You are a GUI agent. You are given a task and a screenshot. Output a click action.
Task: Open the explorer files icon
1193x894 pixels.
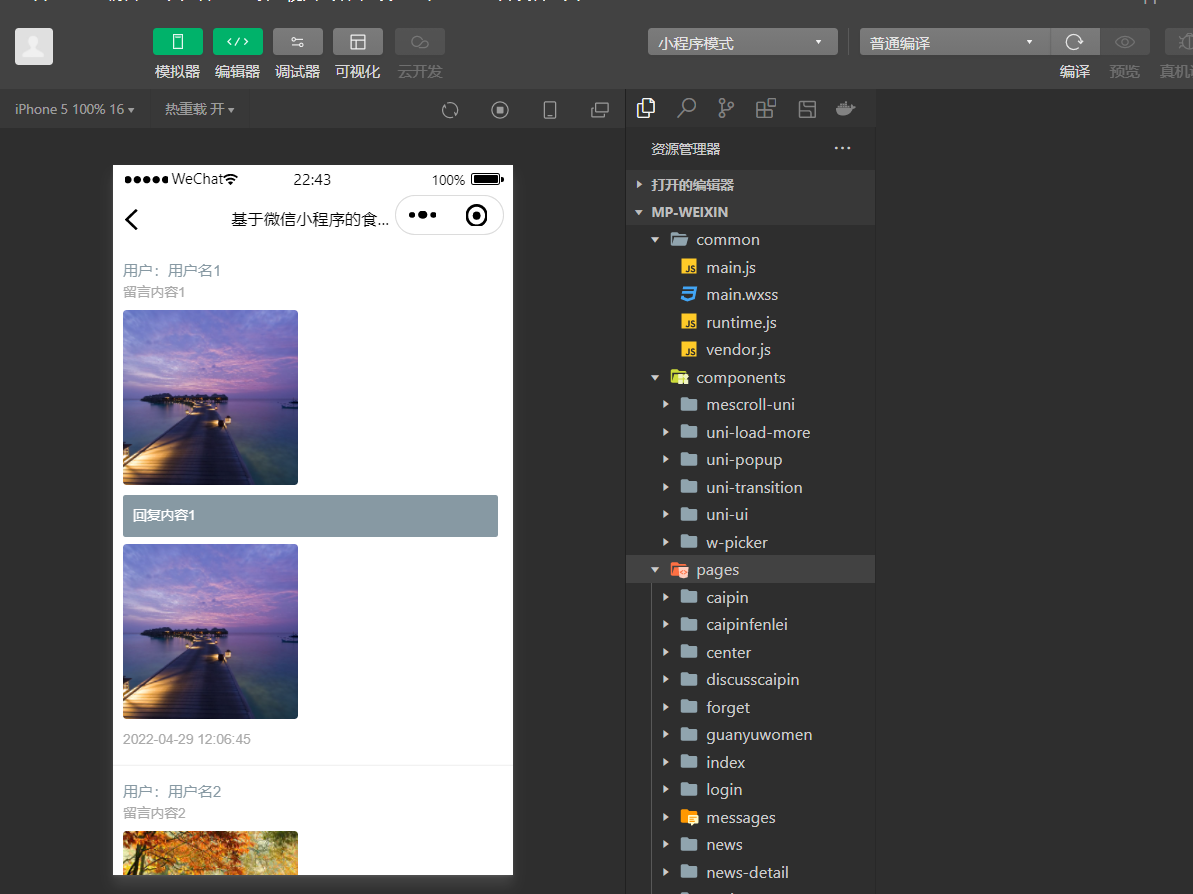point(646,109)
